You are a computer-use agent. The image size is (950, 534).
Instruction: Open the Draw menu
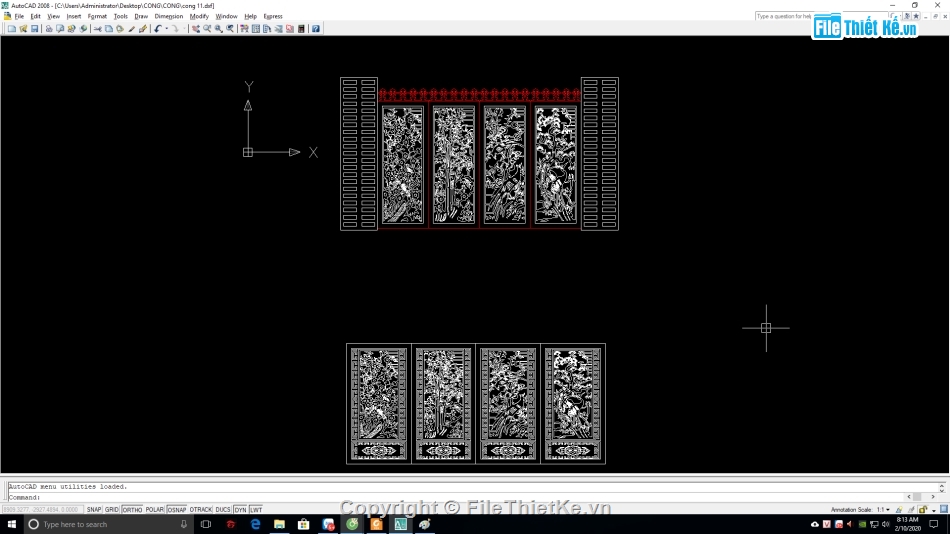141,16
